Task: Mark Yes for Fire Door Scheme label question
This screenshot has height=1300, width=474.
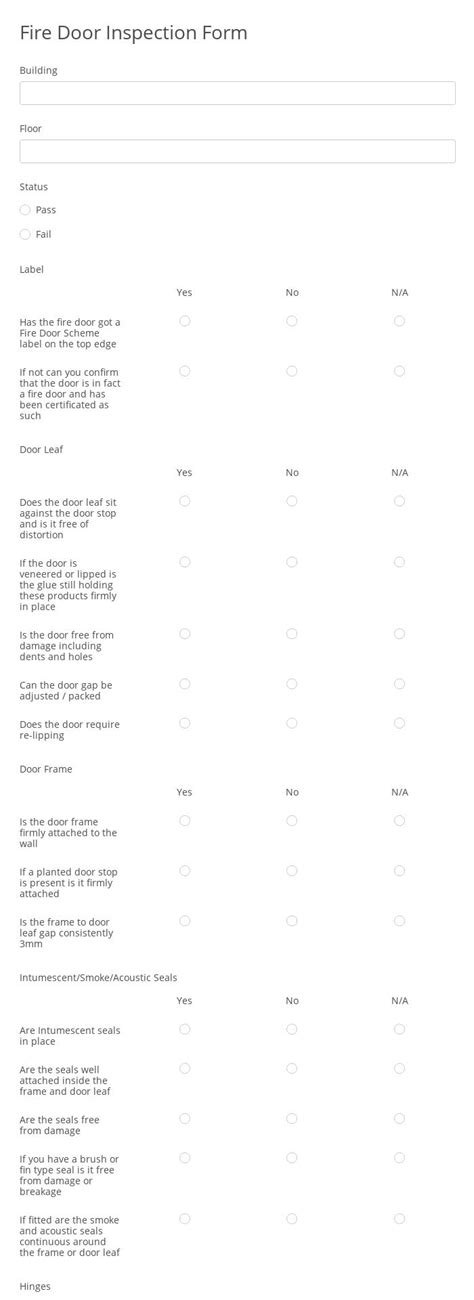Action: tap(184, 321)
